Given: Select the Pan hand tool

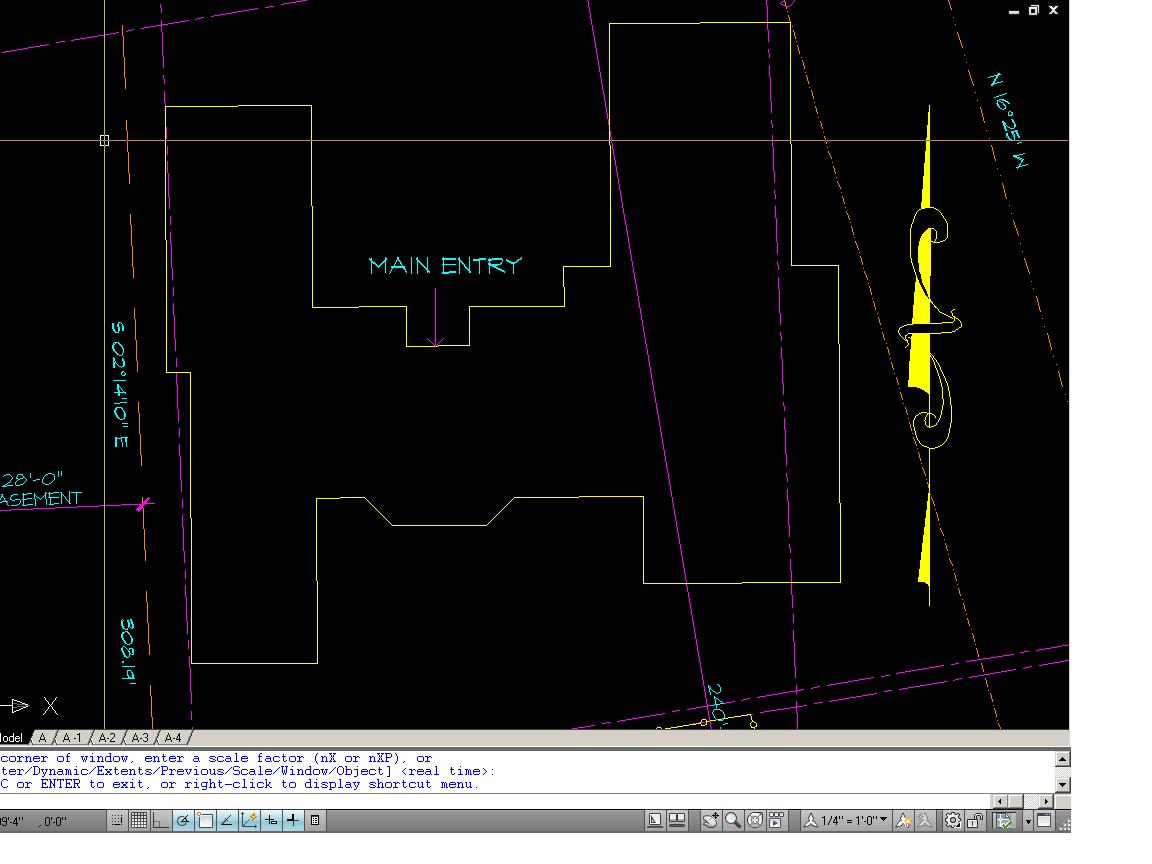Looking at the screenshot, I should [710, 821].
